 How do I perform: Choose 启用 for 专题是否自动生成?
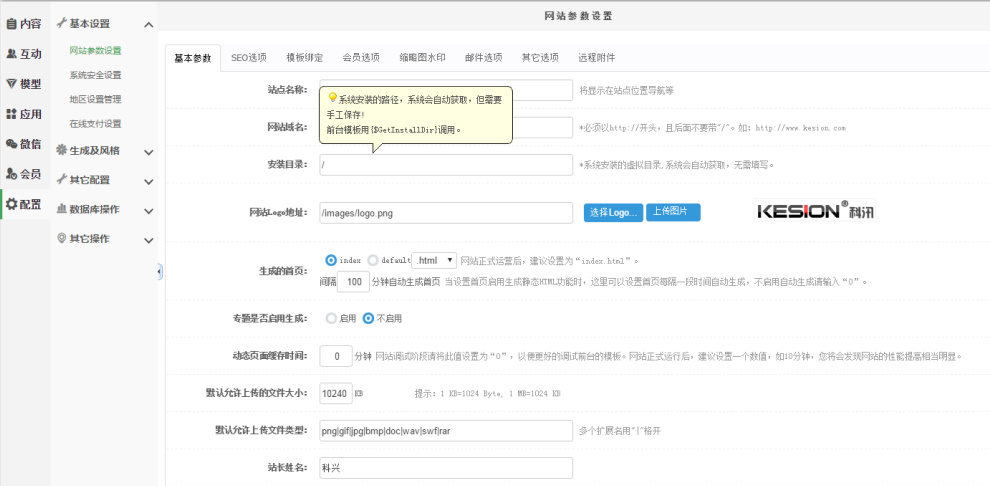[331, 319]
